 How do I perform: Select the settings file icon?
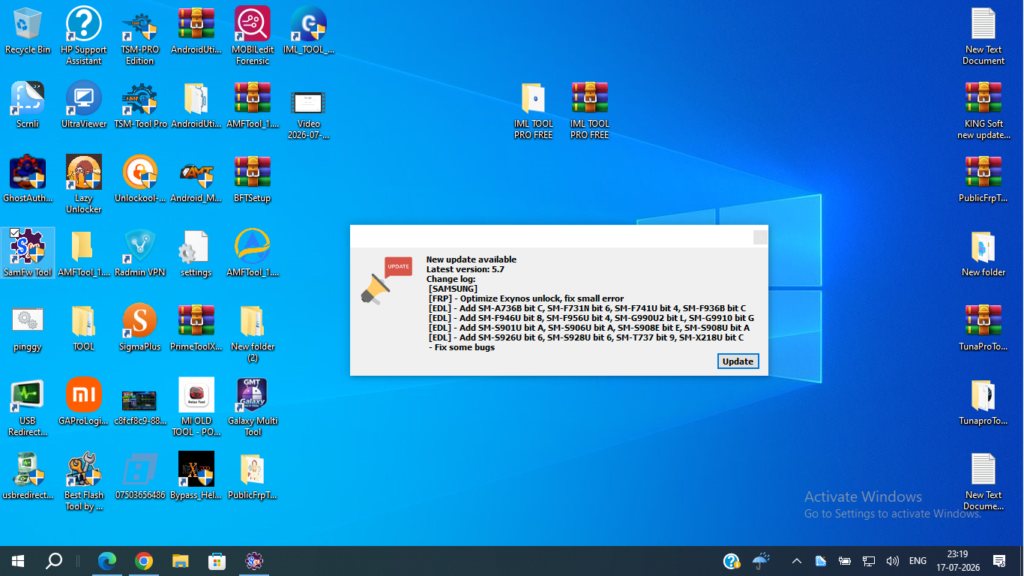(196, 253)
